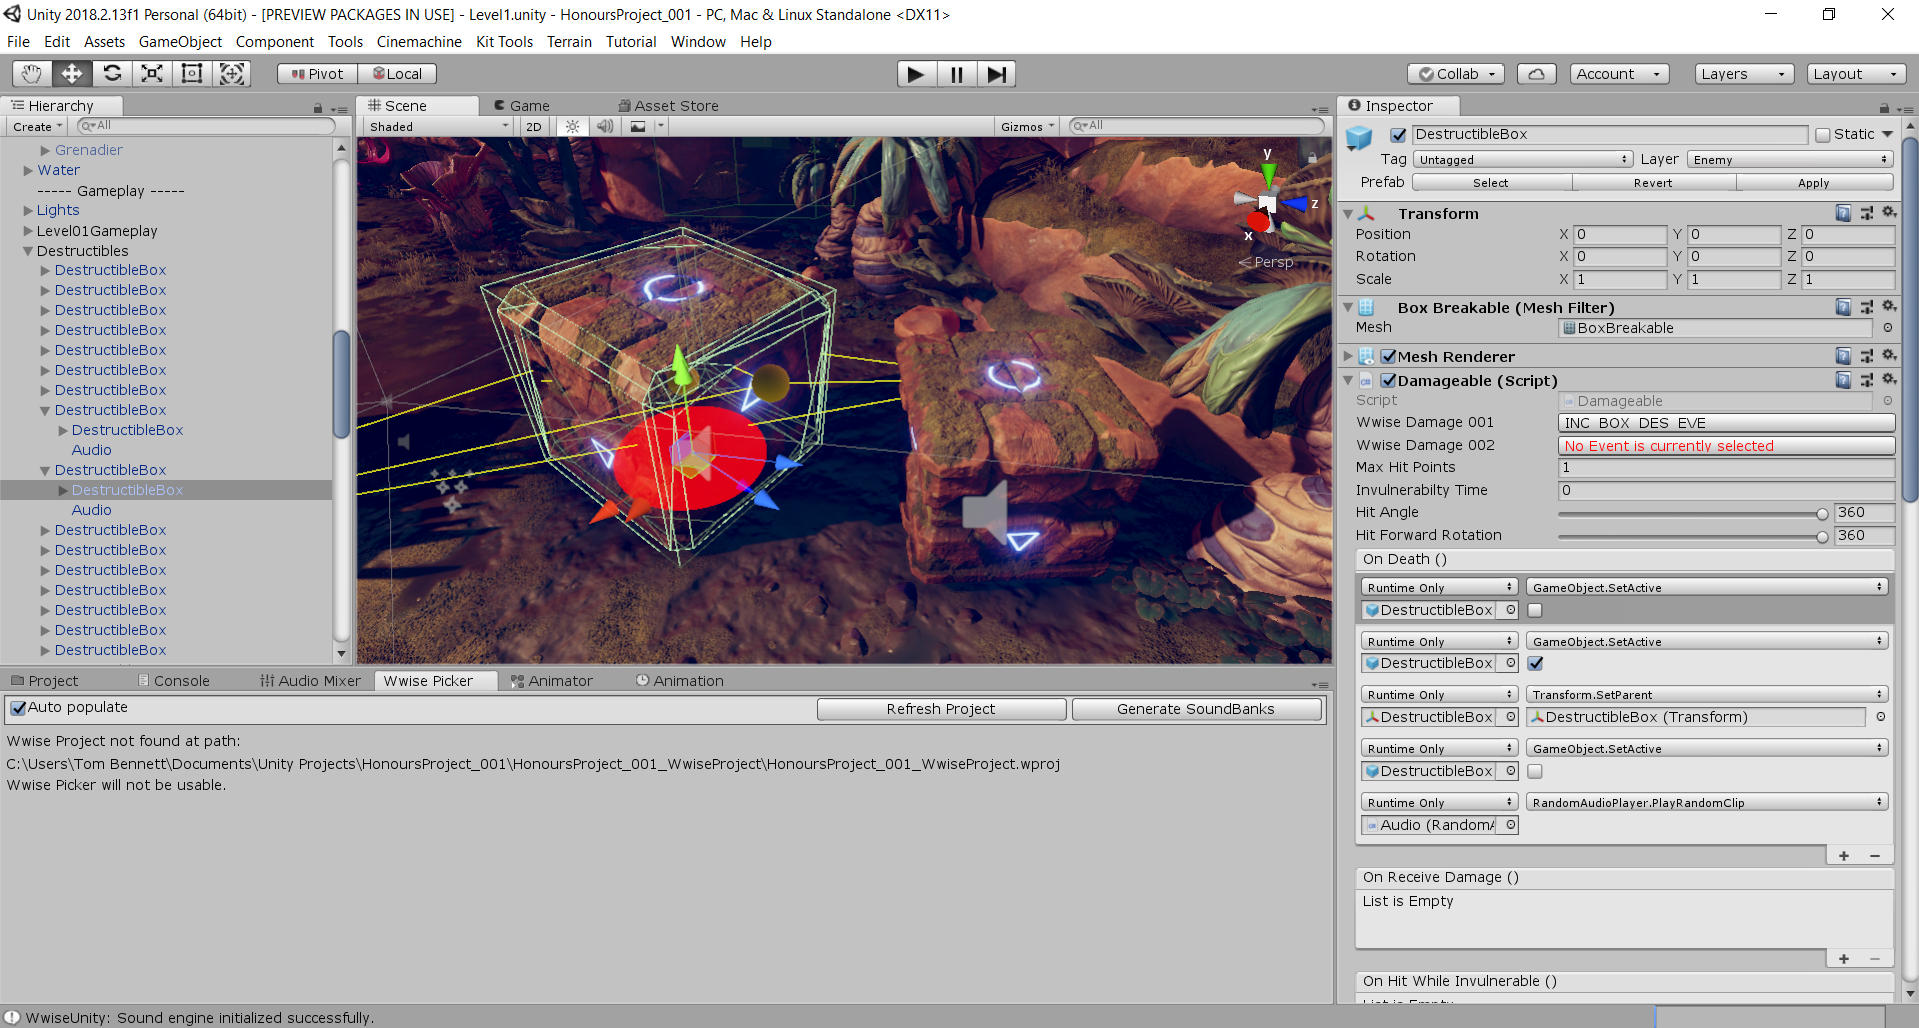The image size is (1919, 1028).
Task: Pause the game playback
Action: [956, 74]
